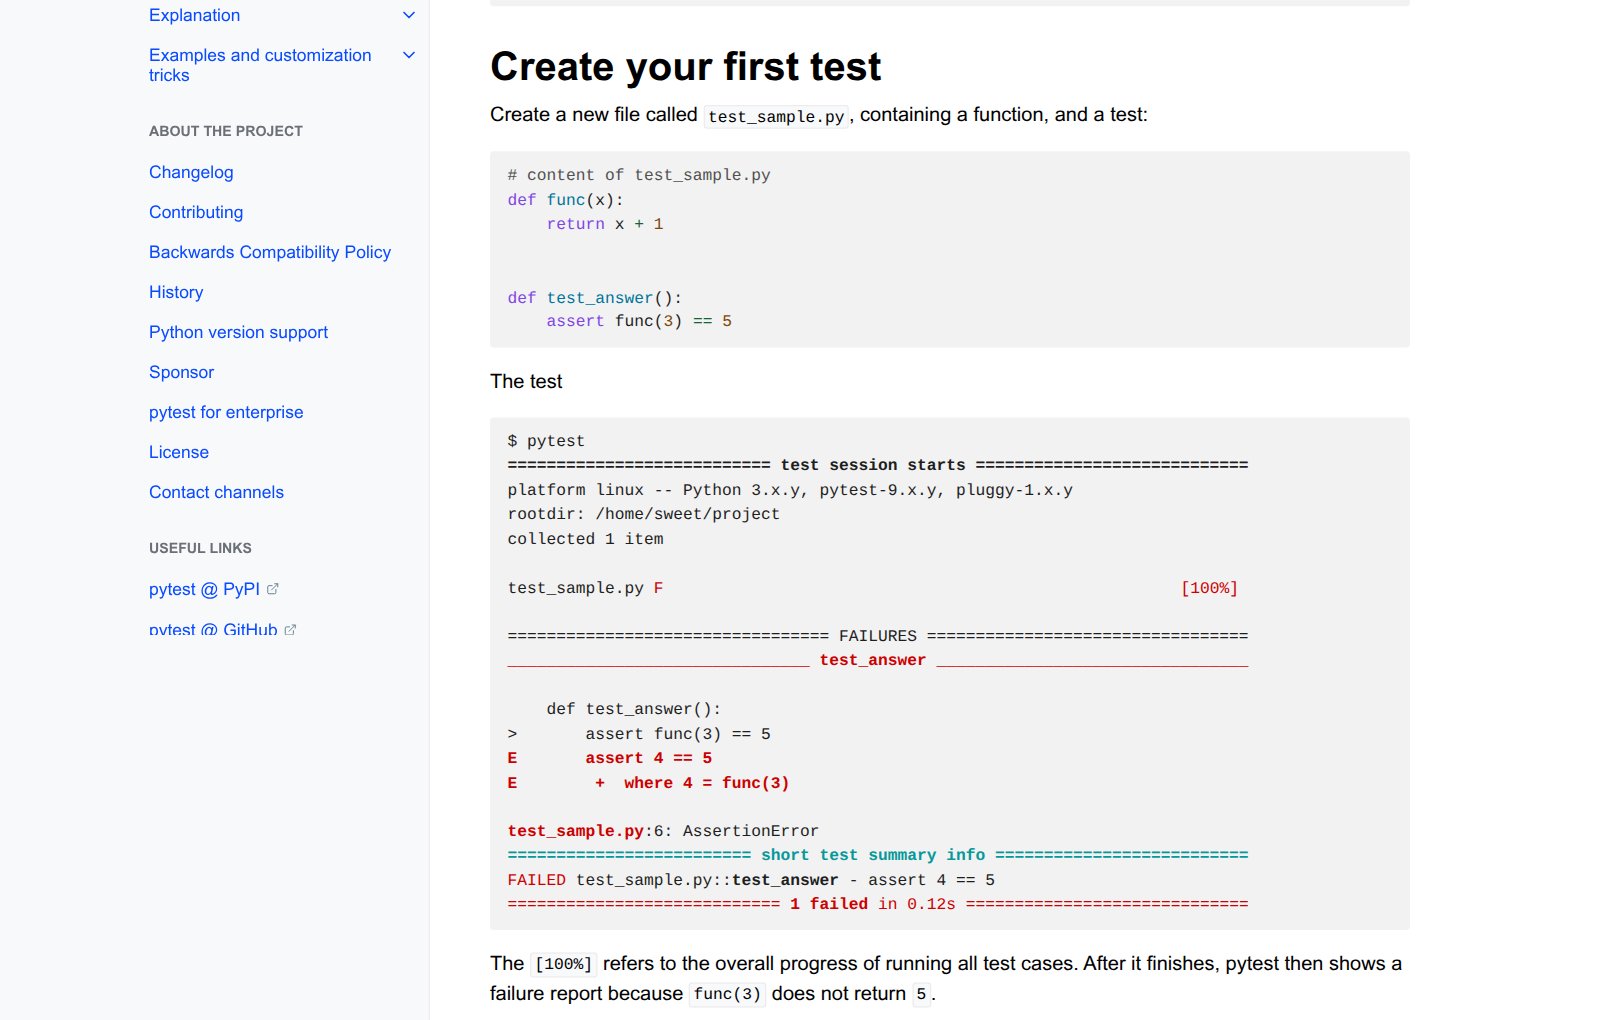Click external-link icon beside pytest @ PyPI
The image size is (1600, 1020).
(273, 589)
